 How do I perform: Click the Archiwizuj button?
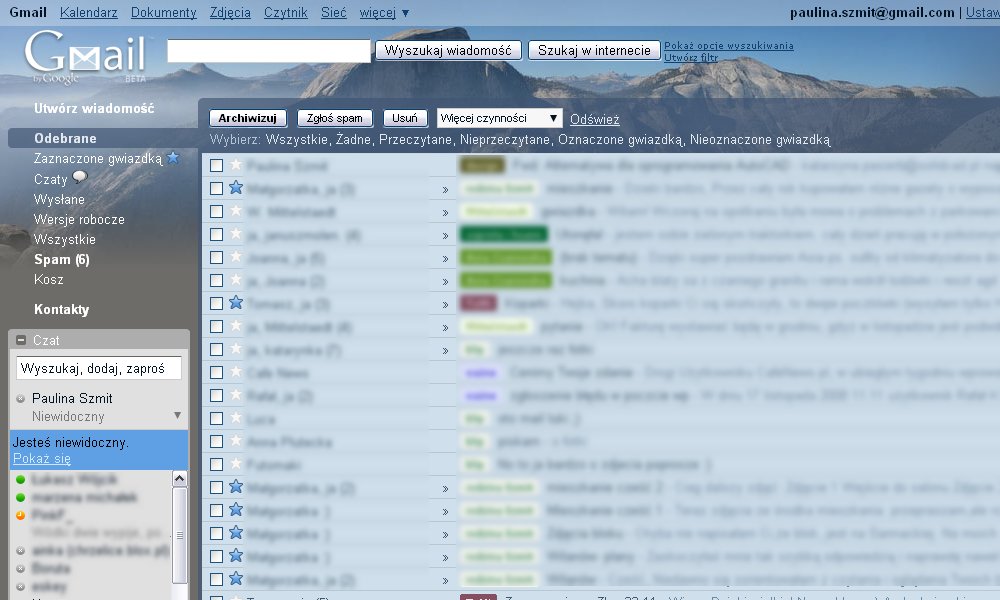click(247, 118)
